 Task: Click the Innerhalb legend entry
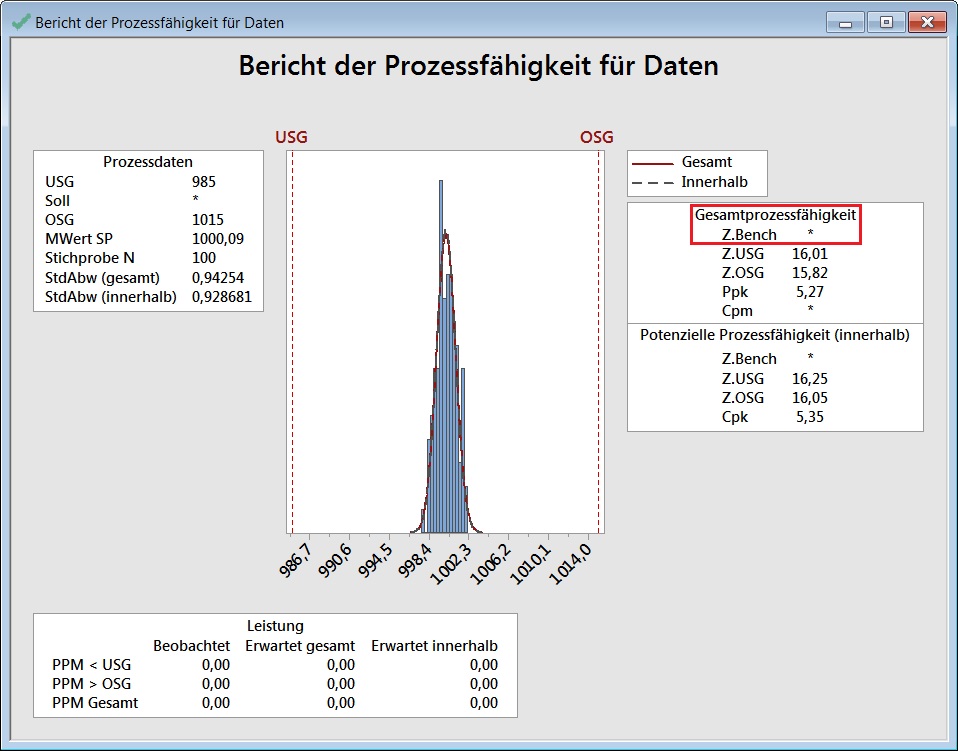714,181
